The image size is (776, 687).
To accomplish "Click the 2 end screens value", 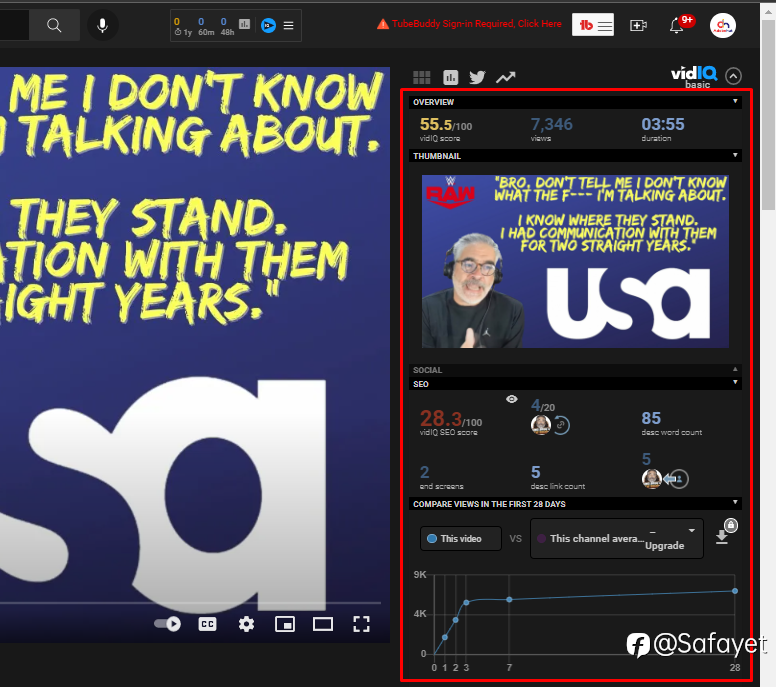I will pyautogui.click(x=425, y=472).
